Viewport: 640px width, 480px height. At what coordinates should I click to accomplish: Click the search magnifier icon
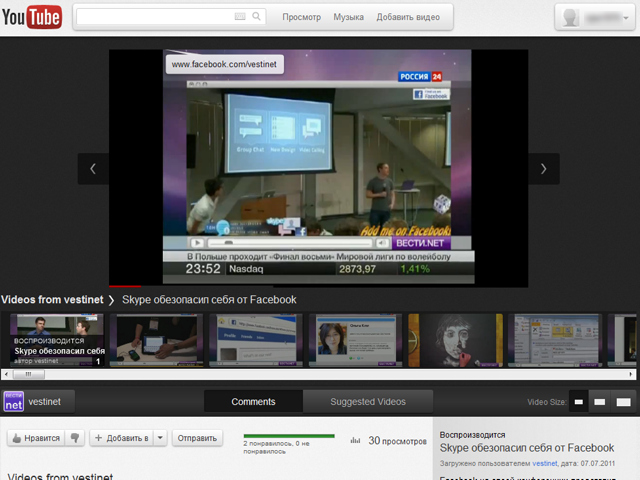point(257,17)
